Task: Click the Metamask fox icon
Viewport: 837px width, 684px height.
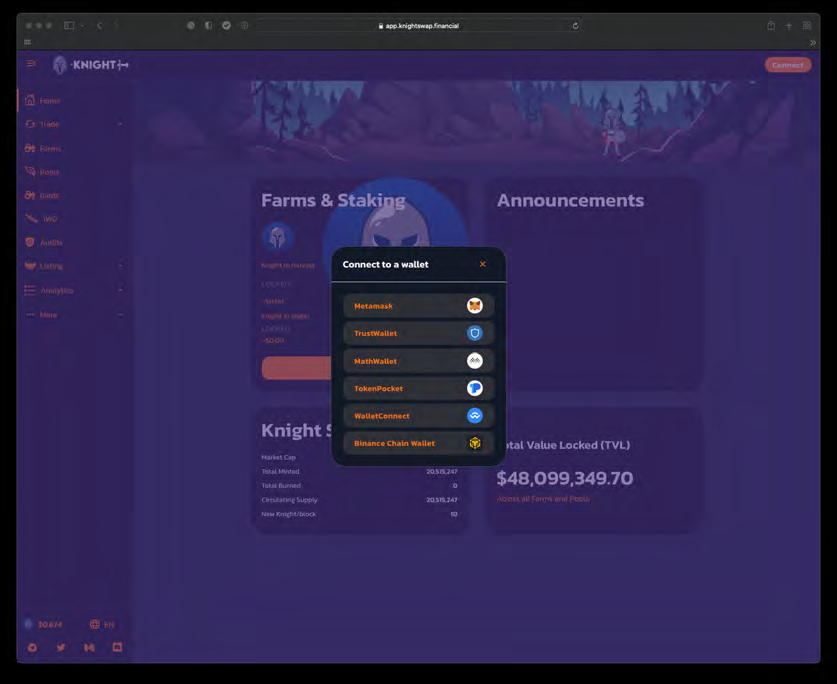Action: (475, 305)
